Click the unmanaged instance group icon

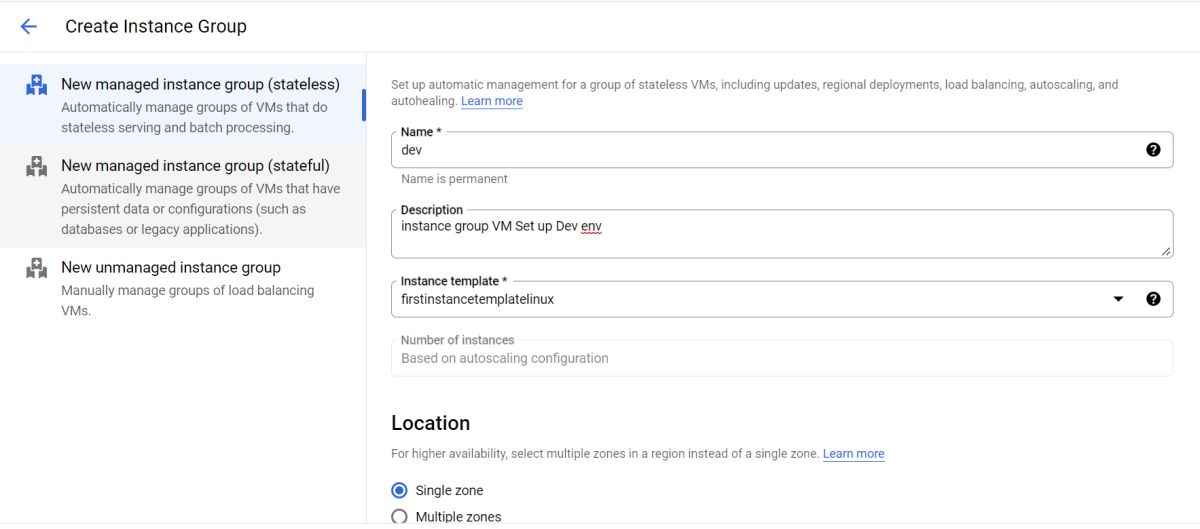coord(37,268)
